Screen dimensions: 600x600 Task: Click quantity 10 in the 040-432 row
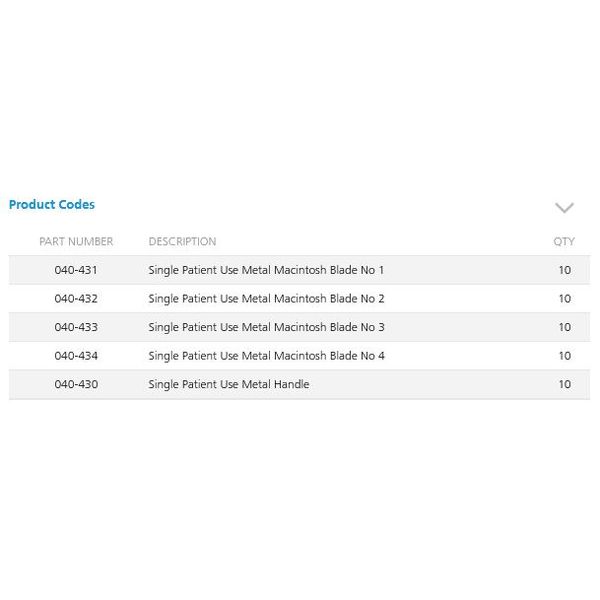point(565,298)
